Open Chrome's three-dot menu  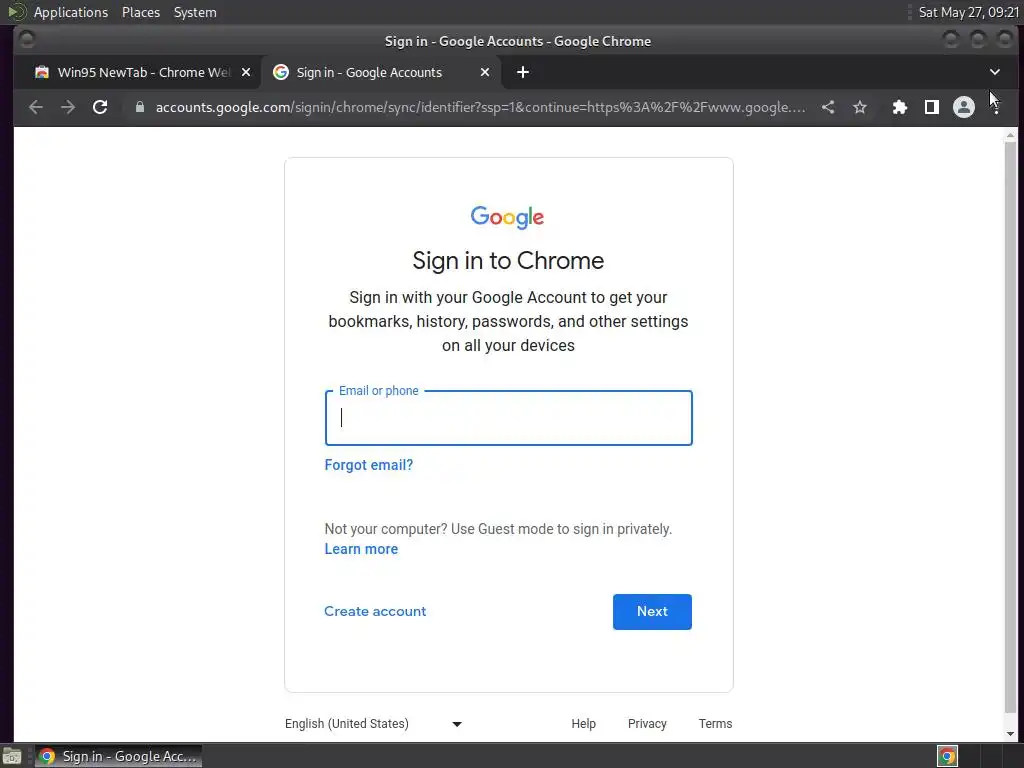pyautogui.click(x=996, y=107)
